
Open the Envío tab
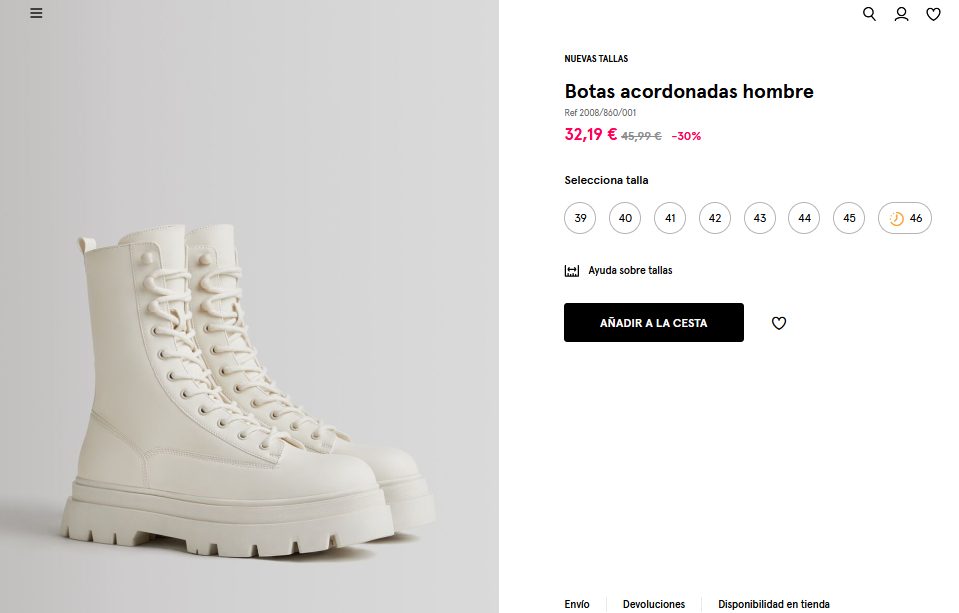coord(577,604)
